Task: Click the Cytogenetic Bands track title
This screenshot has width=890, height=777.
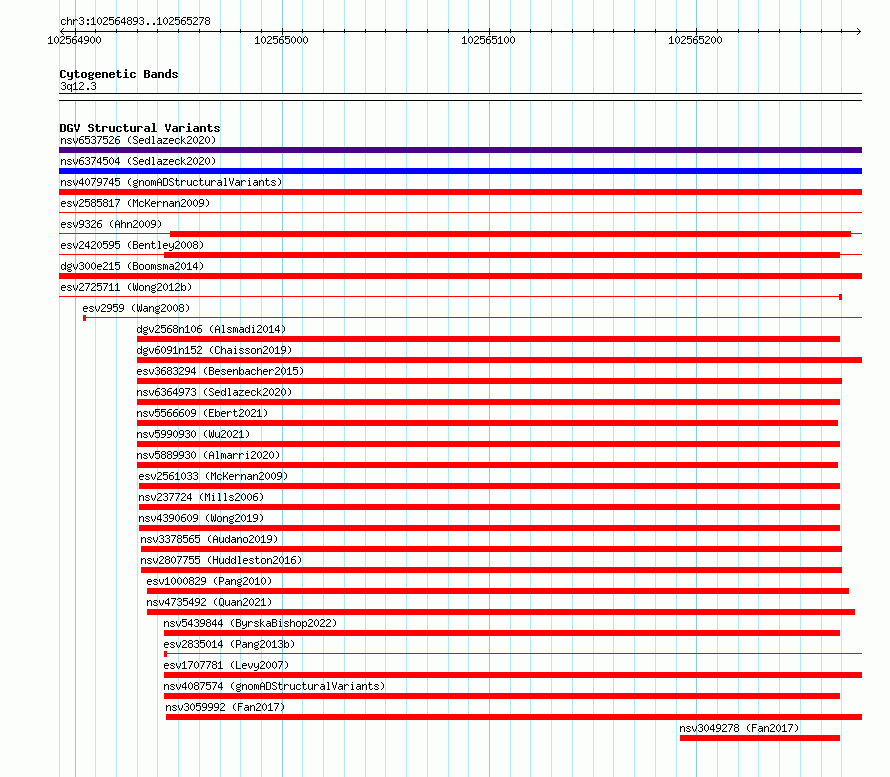Action: pos(119,74)
